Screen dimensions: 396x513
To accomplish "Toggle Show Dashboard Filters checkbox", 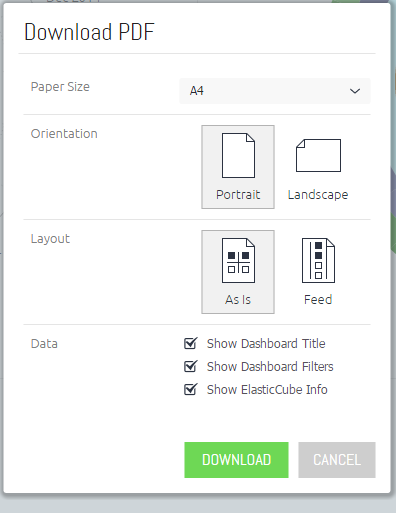I will (x=191, y=366).
